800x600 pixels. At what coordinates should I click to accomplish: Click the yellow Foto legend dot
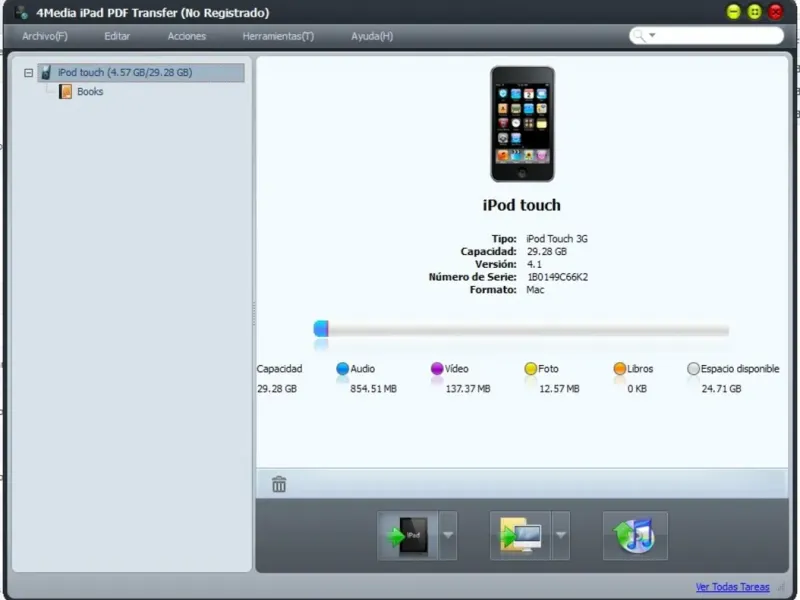click(531, 368)
